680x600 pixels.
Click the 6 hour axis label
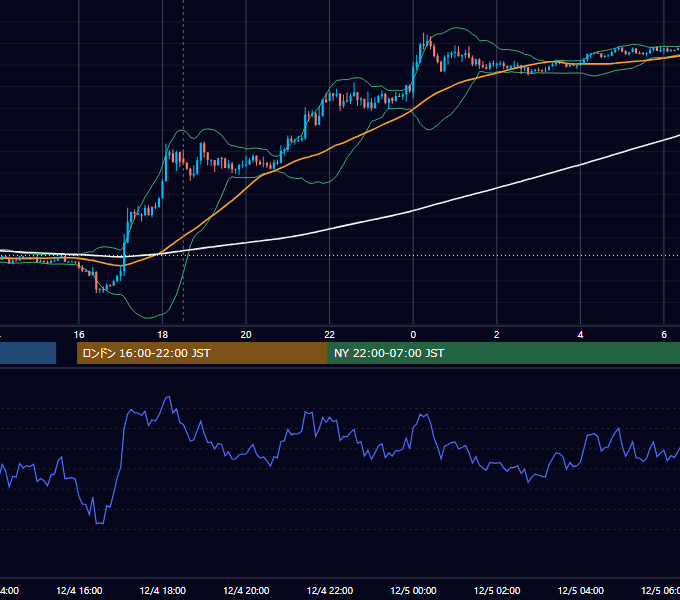coord(664,335)
